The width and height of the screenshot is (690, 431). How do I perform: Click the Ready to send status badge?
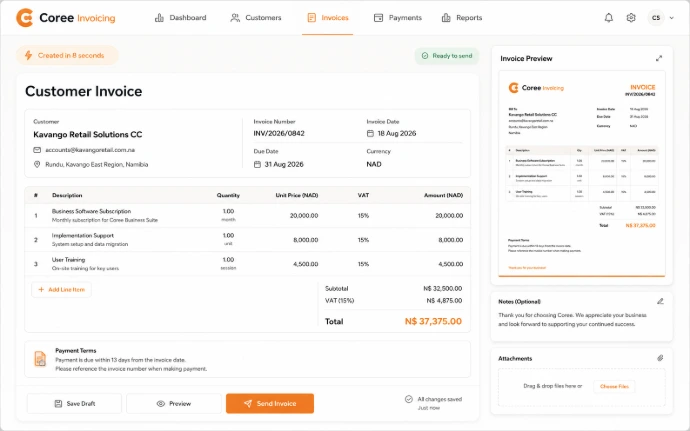[x=447, y=56]
